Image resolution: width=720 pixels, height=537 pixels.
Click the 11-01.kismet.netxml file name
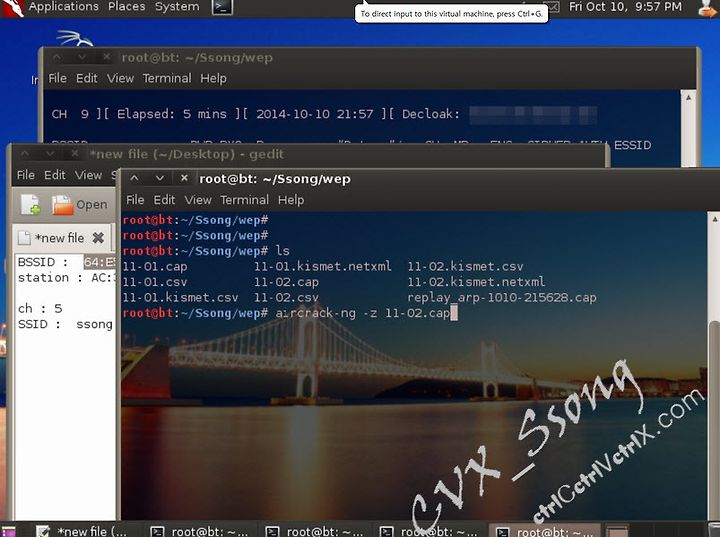pyautogui.click(x=323, y=266)
